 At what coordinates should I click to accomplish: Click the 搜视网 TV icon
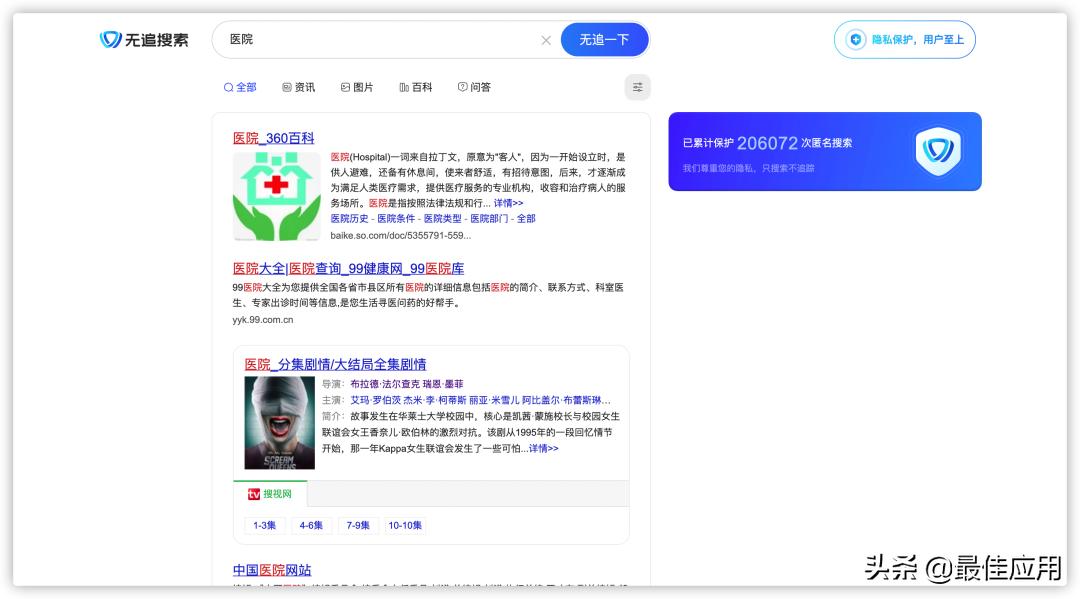coord(254,494)
